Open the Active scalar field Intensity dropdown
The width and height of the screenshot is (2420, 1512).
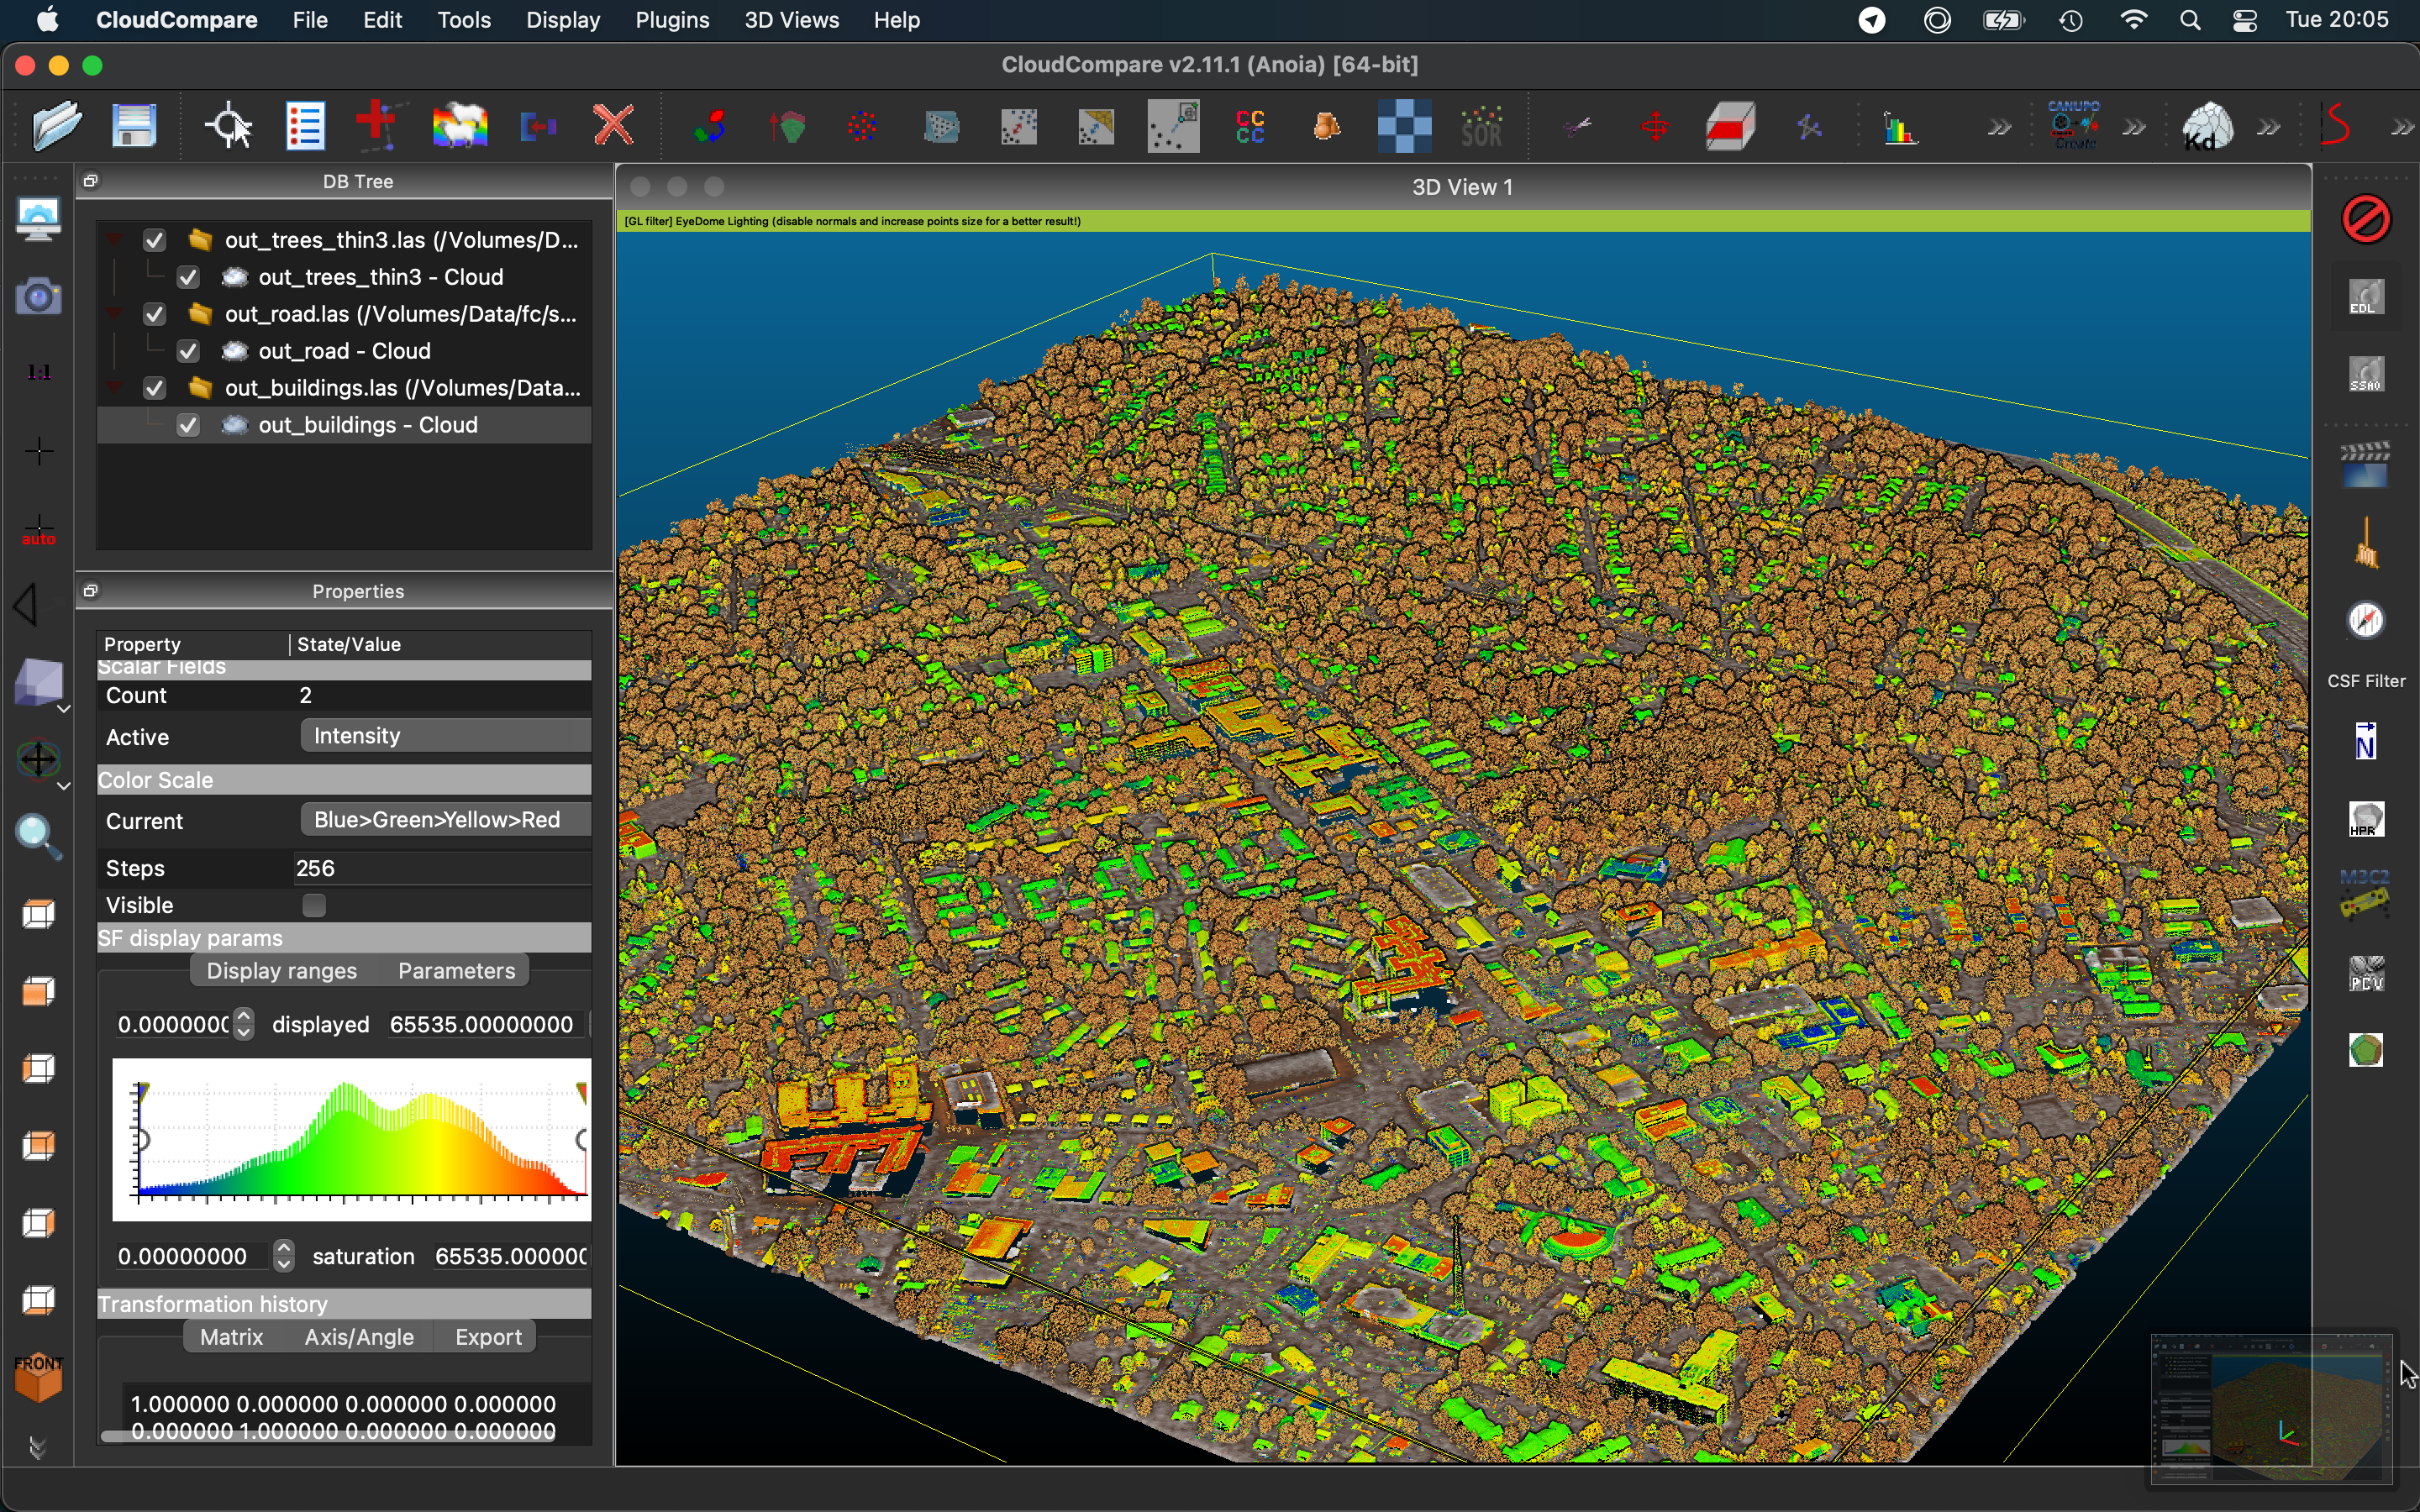(x=445, y=736)
